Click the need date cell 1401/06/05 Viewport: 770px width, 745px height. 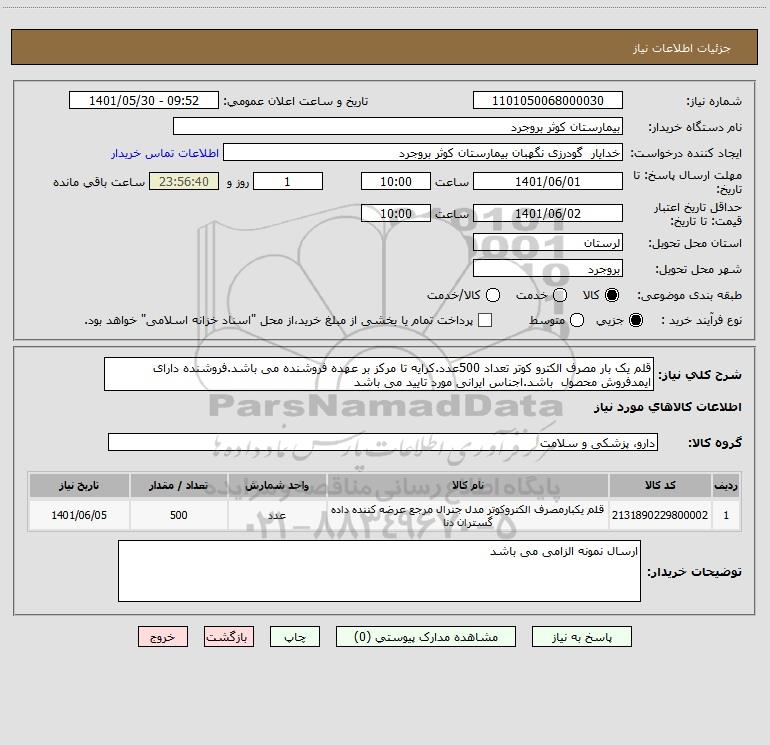pos(79,515)
